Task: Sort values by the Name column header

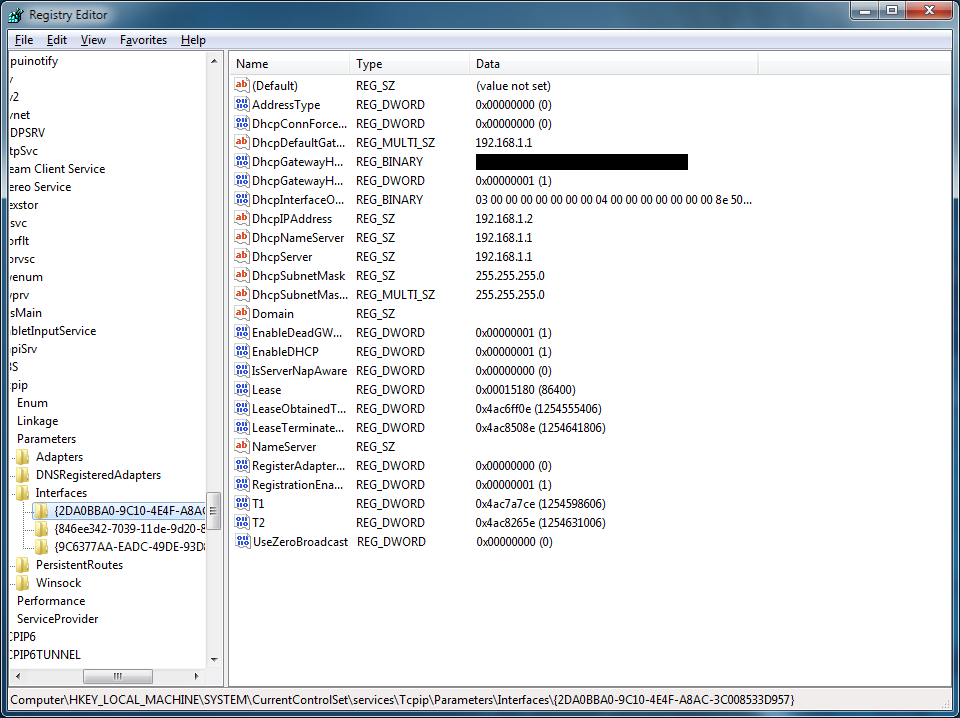Action: pyautogui.click(x=290, y=64)
